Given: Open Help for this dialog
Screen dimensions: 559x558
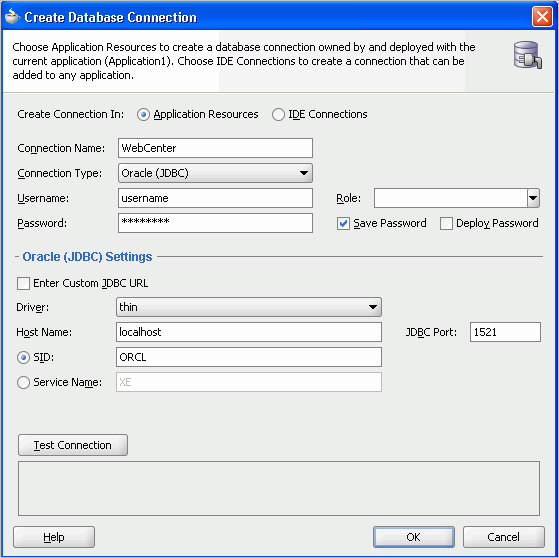Looking at the screenshot, I should coord(54,537).
